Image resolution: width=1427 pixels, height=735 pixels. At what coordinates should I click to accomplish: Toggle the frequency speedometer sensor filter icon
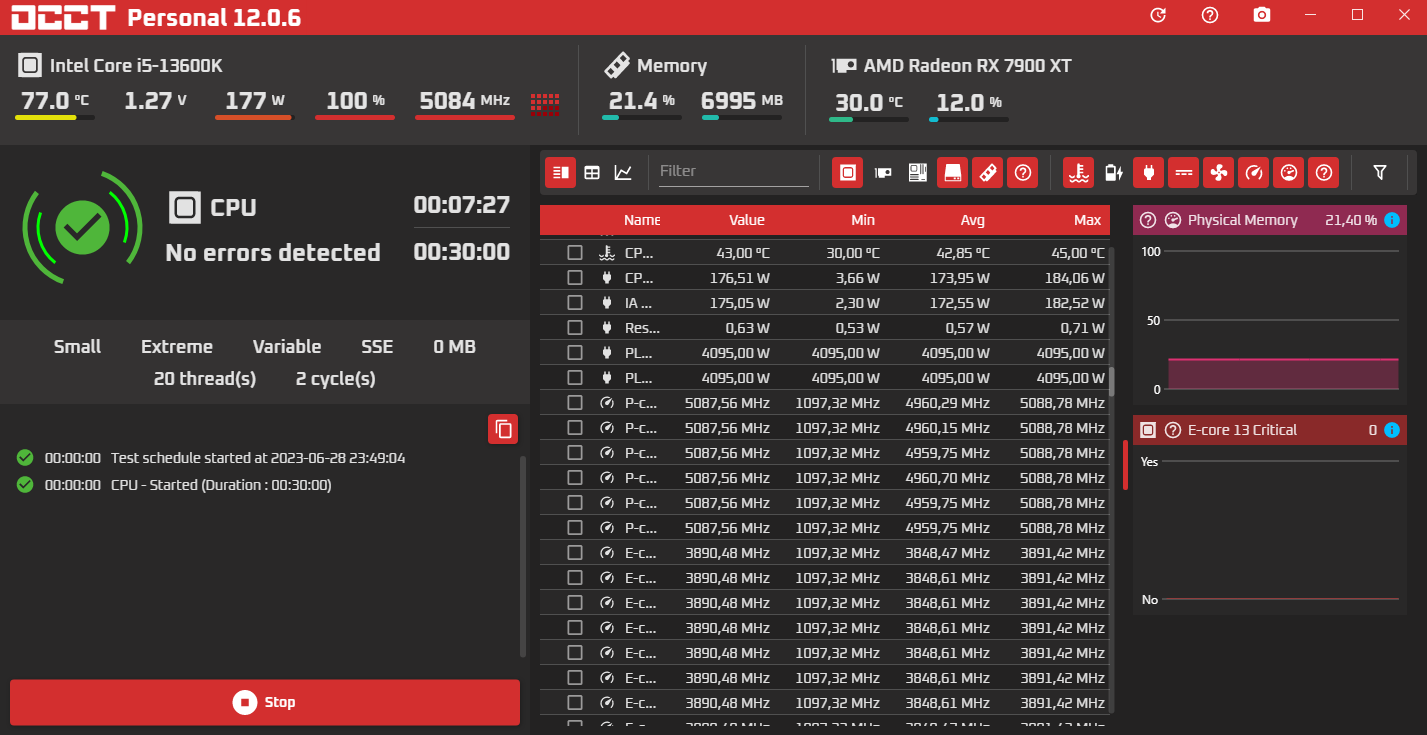tap(1253, 172)
